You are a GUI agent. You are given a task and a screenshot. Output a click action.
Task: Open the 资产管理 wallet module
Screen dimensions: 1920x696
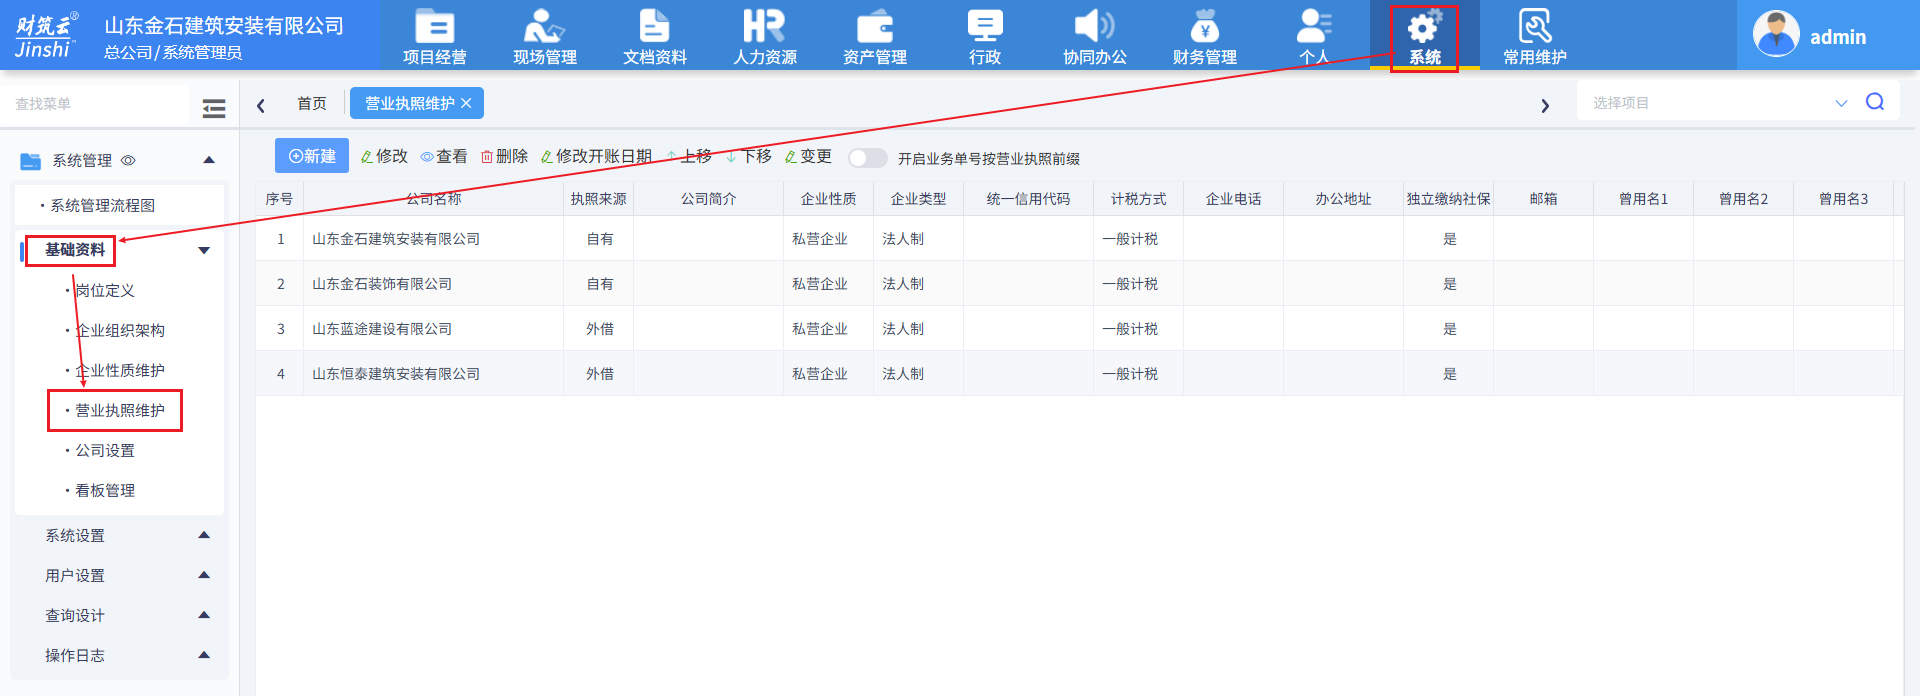click(x=874, y=37)
